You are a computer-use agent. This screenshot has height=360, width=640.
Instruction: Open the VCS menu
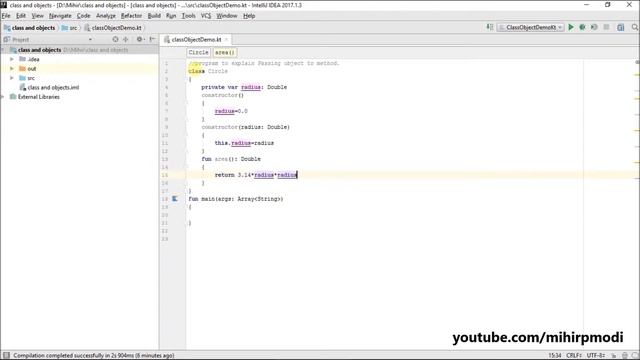(x=206, y=16)
